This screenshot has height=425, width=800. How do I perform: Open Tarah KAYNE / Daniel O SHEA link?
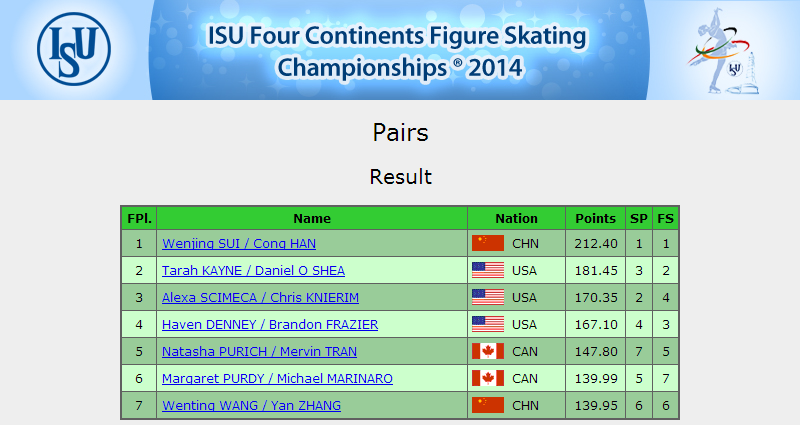(x=253, y=271)
